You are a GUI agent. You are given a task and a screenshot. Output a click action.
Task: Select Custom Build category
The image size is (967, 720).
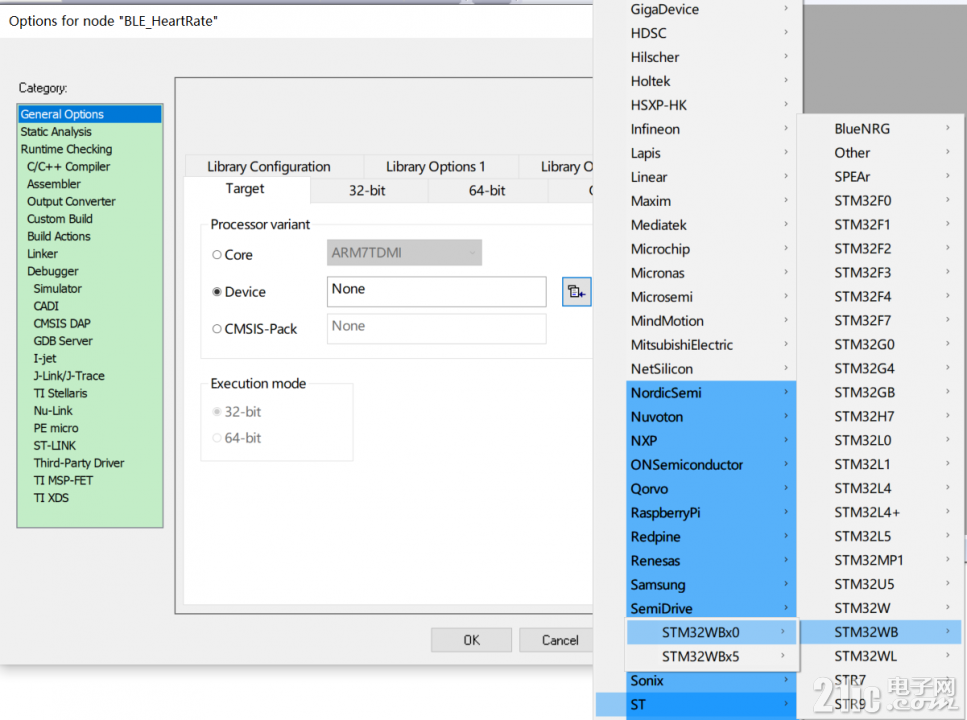pos(90,218)
